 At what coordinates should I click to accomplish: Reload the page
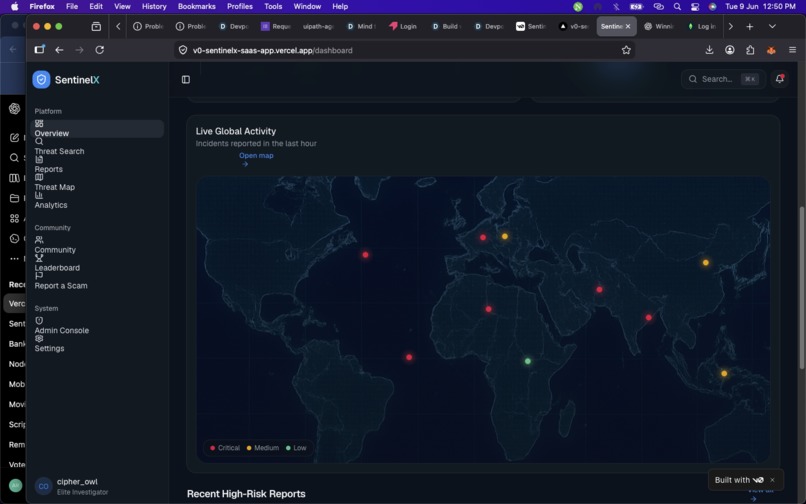point(100,50)
